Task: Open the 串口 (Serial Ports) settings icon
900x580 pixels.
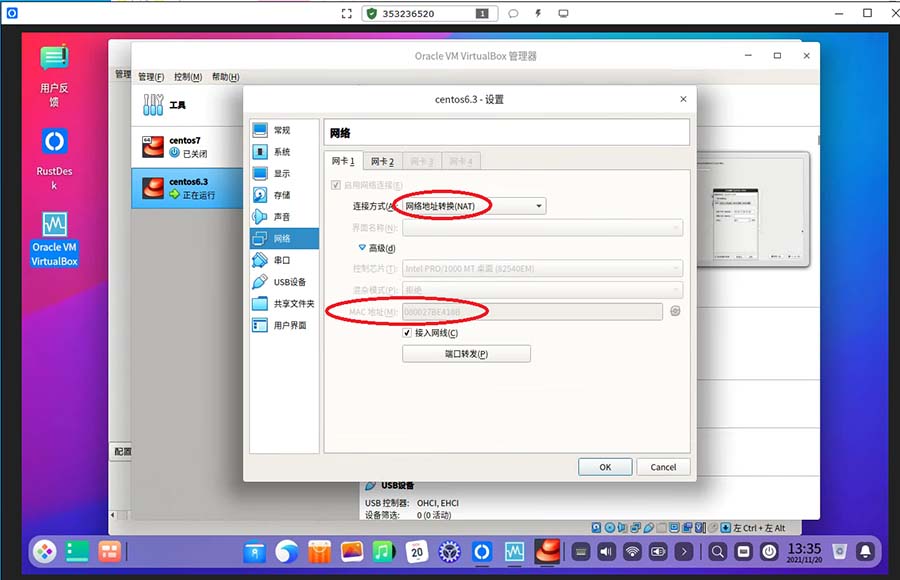Action: [260, 260]
